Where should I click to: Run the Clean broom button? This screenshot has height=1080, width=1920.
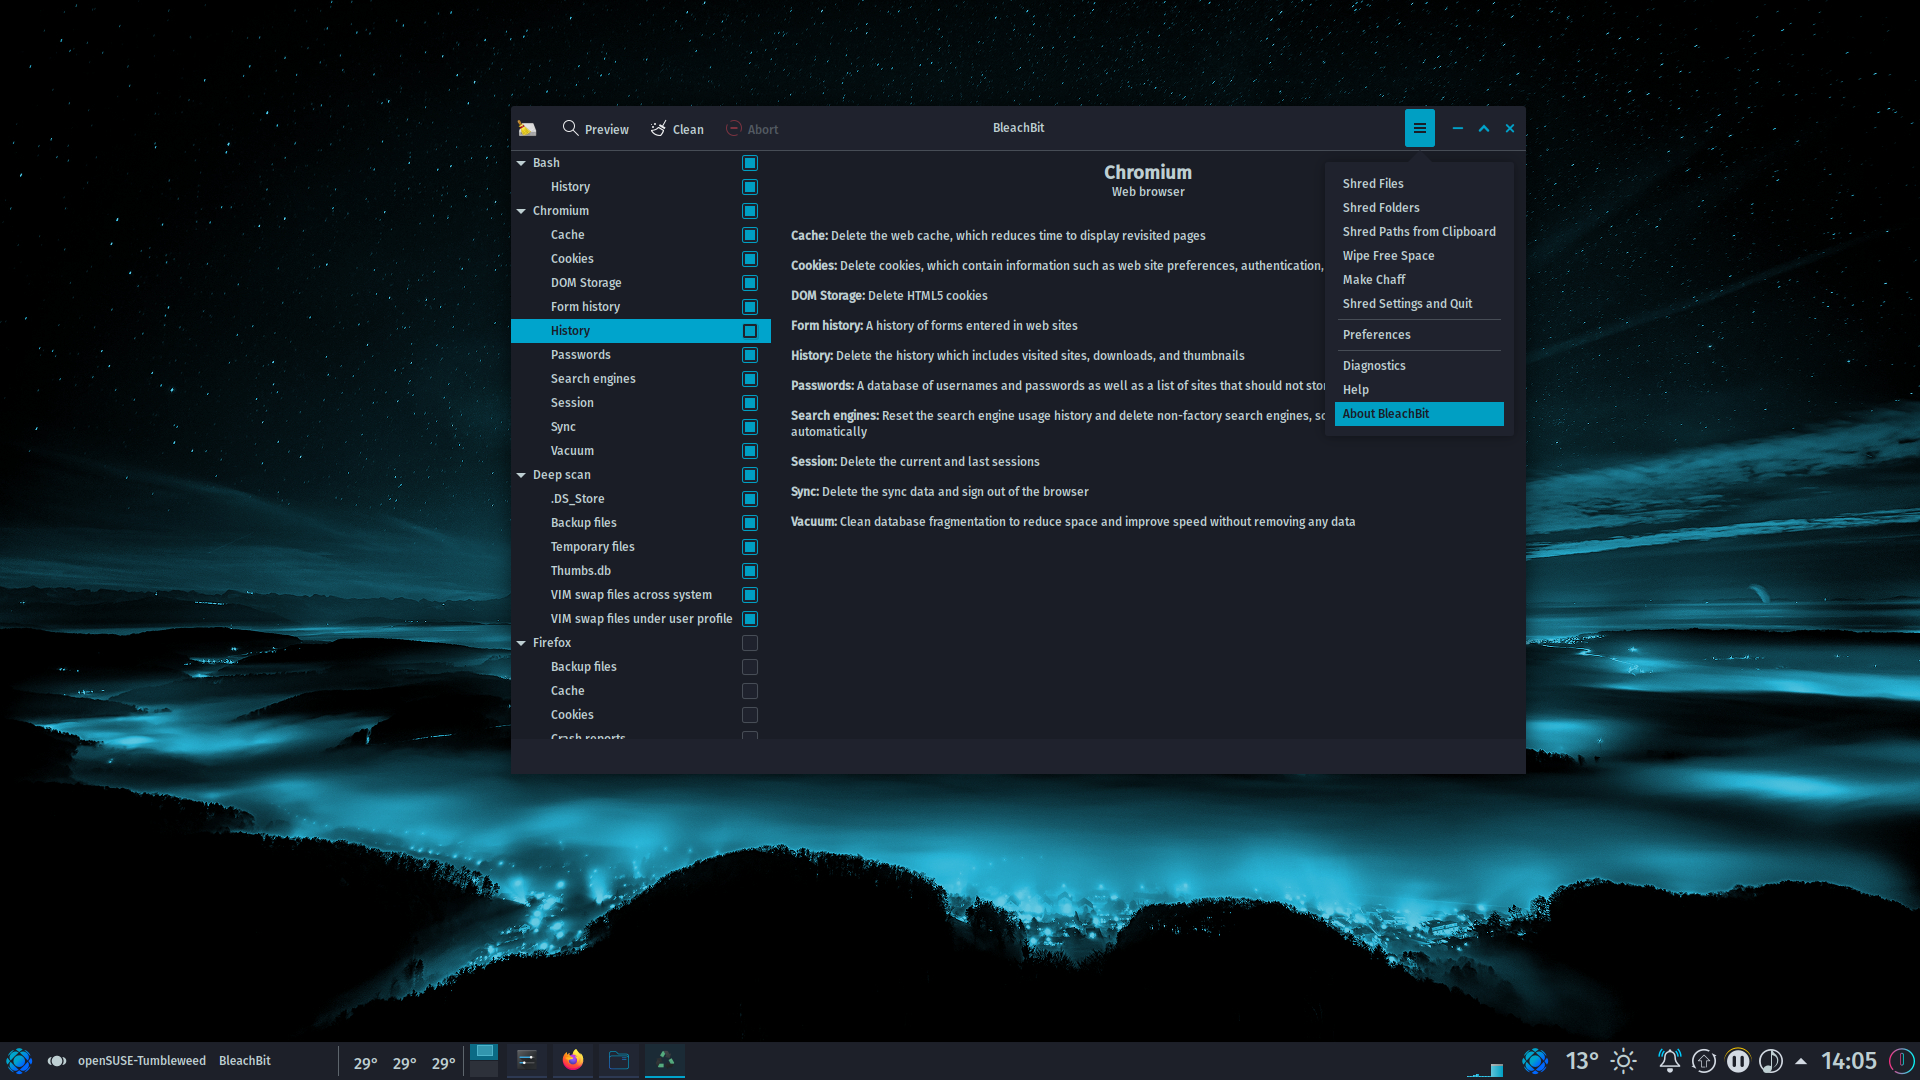(x=677, y=128)
